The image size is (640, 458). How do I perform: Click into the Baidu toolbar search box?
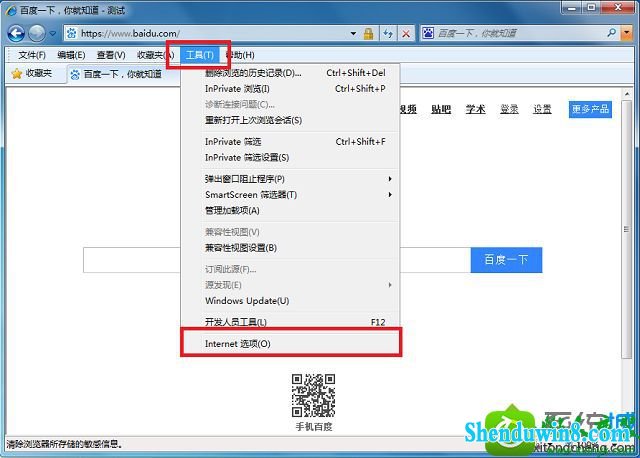[x=520, y=33]
